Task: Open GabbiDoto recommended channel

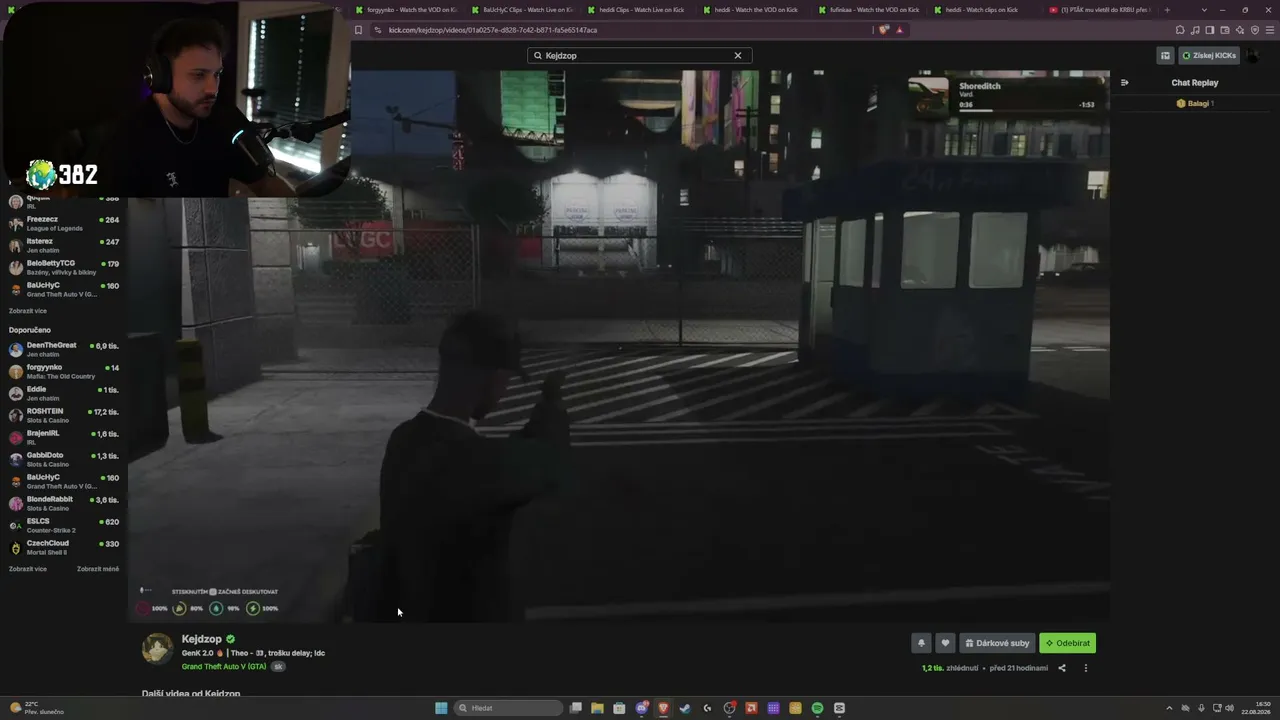Action: click(64, 459)
